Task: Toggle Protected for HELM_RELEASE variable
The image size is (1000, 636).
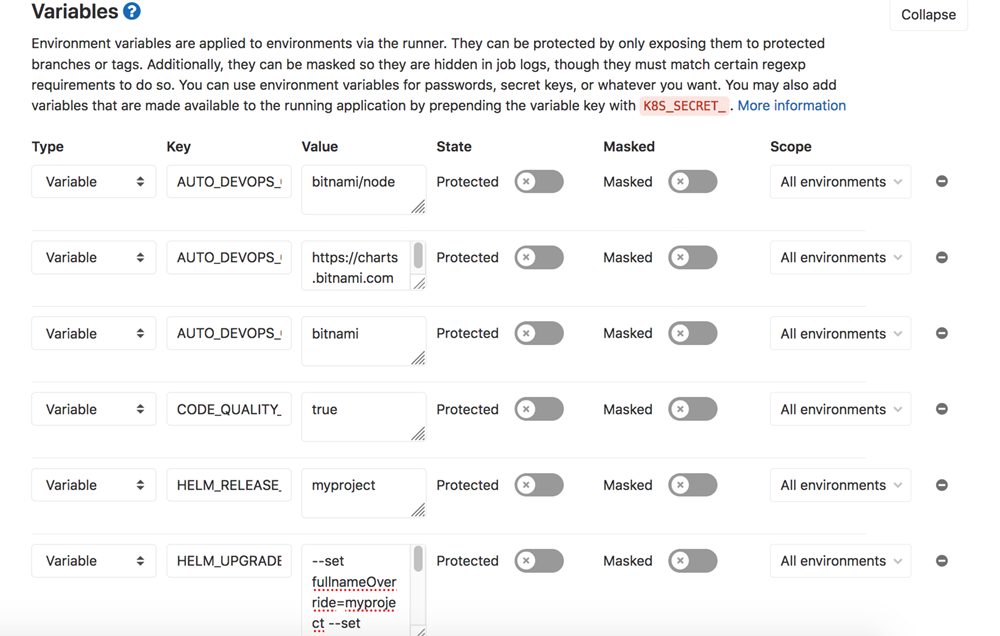Action: pyautogui.click(x=539, y=486)
